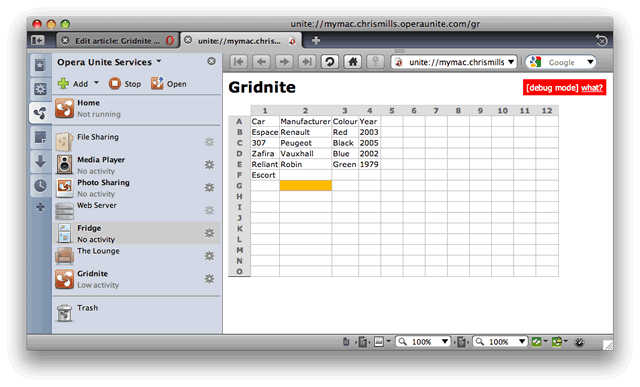The height and width of the screenshot is (387, 640).
Task: Click row header O
Action: pos(239,271)
